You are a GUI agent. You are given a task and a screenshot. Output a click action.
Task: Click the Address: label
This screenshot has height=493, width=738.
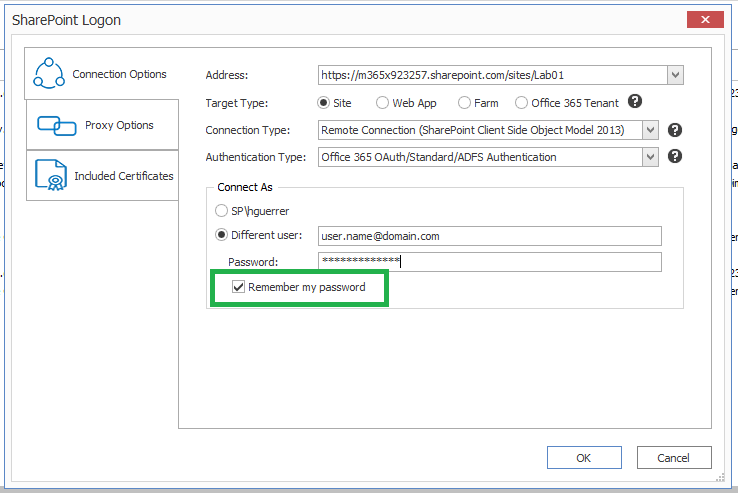(226, 75)
